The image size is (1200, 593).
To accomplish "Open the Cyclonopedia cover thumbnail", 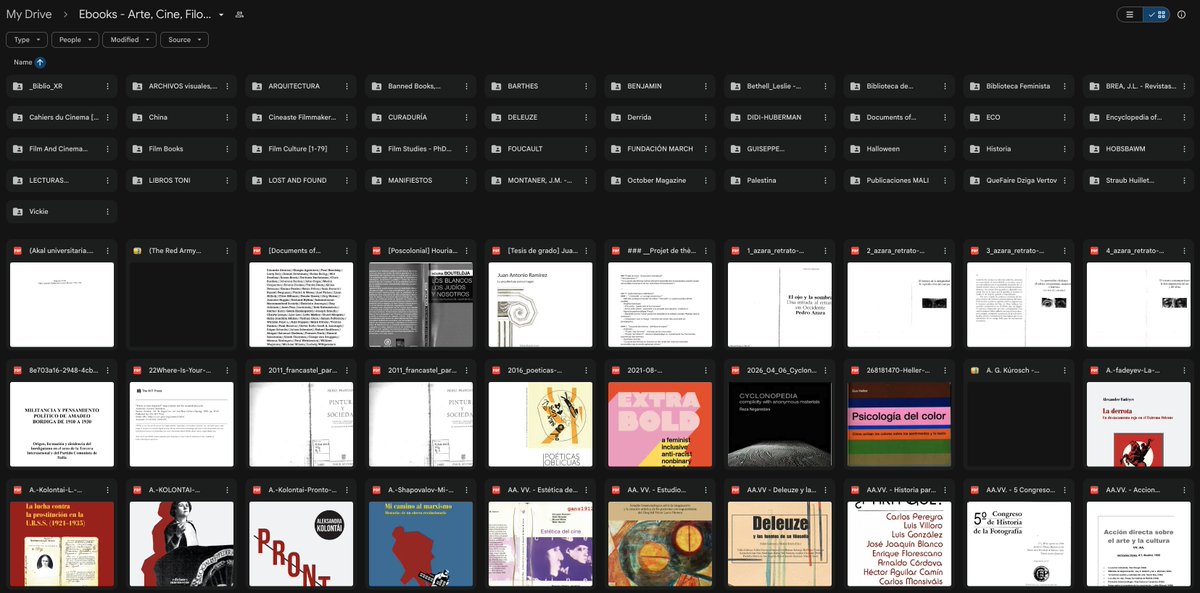I will point(779,424).
